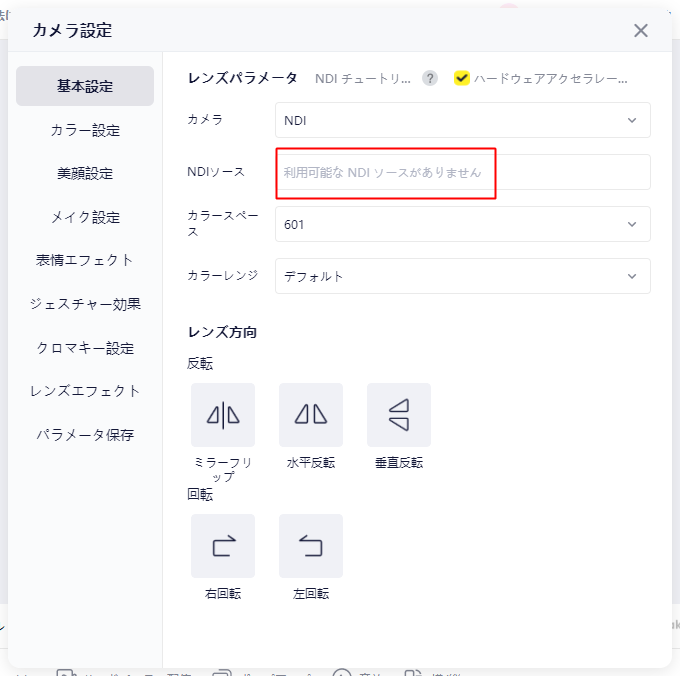Viewport: 680px width, 676px height.
Task: Open the NDI チュートリアル link
Action: 364,78
